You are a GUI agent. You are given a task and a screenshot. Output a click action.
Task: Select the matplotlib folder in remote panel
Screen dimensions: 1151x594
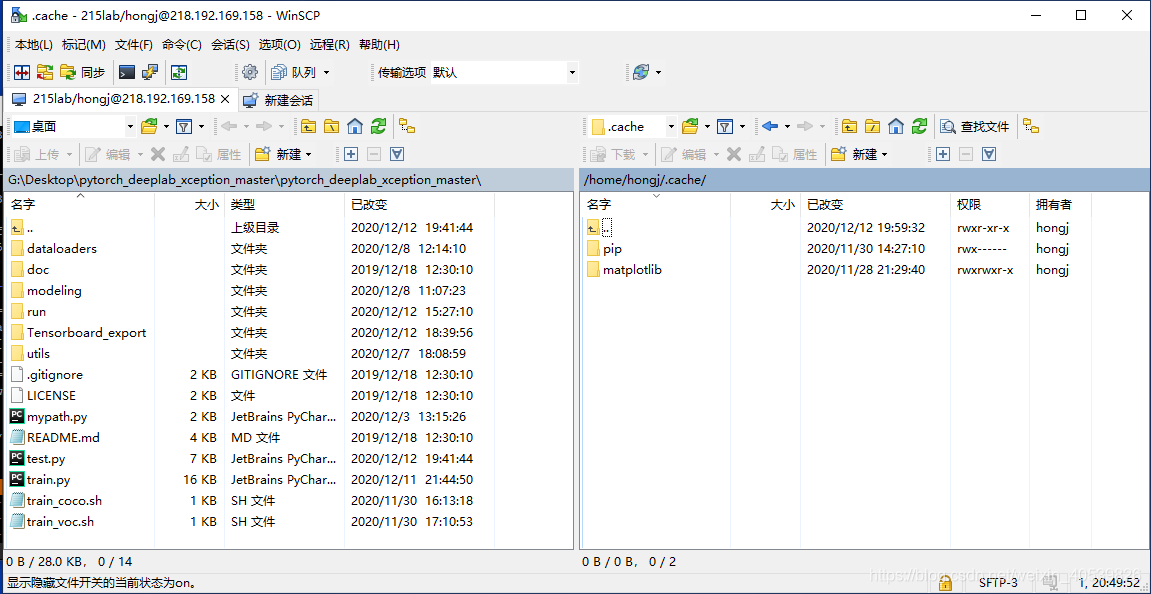point(632,269)
